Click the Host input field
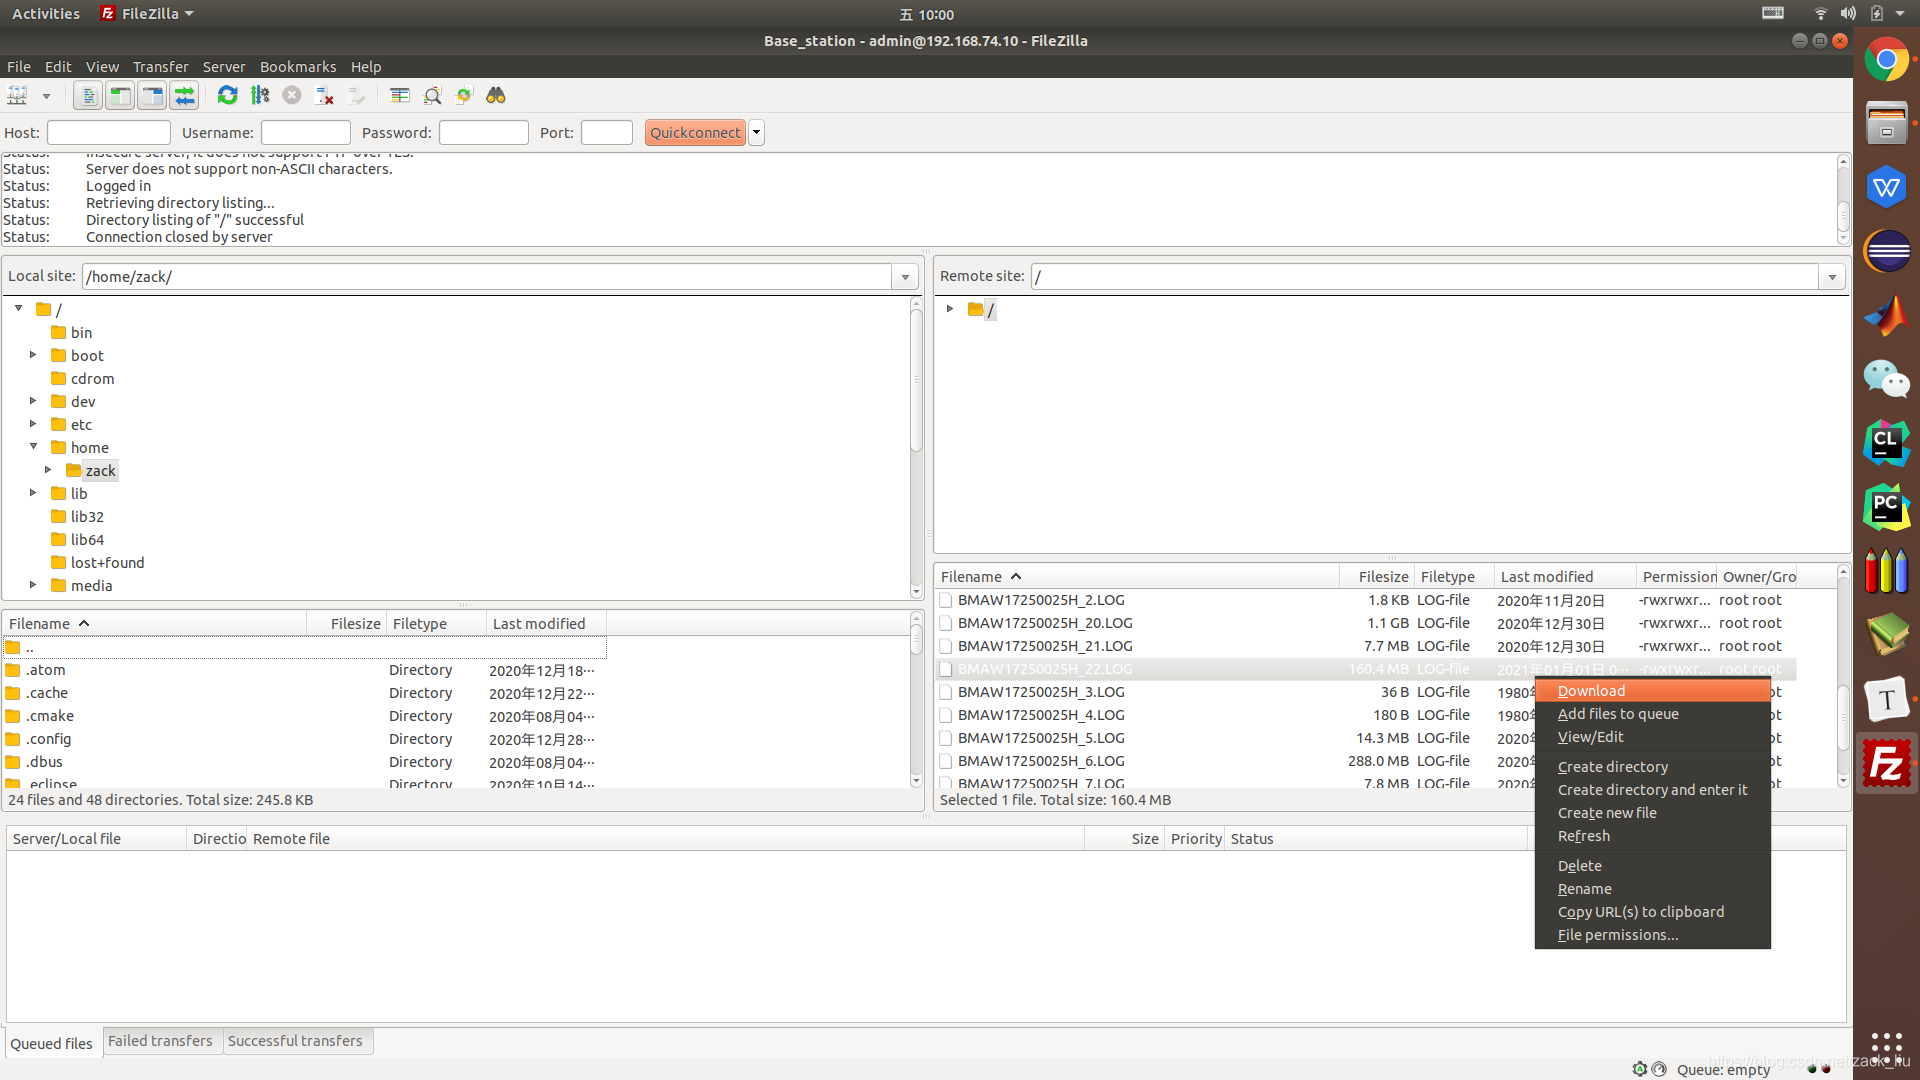 click(109, 133)
